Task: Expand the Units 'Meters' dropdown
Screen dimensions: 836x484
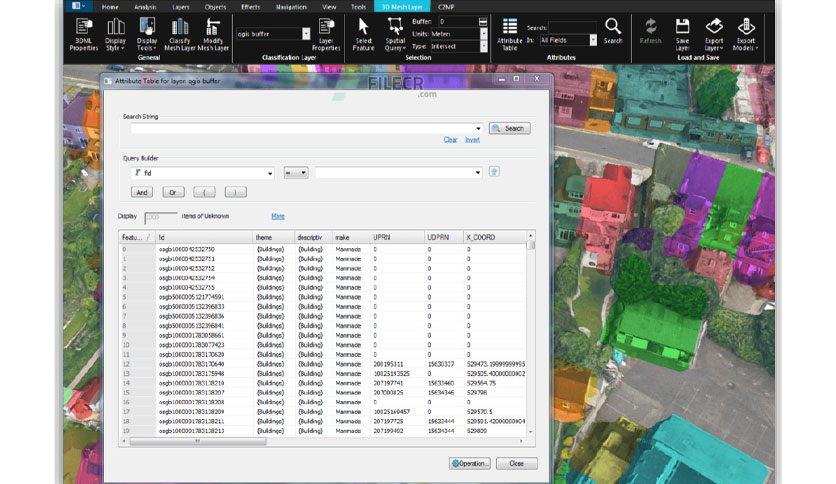Action: [x=484, y=34]
